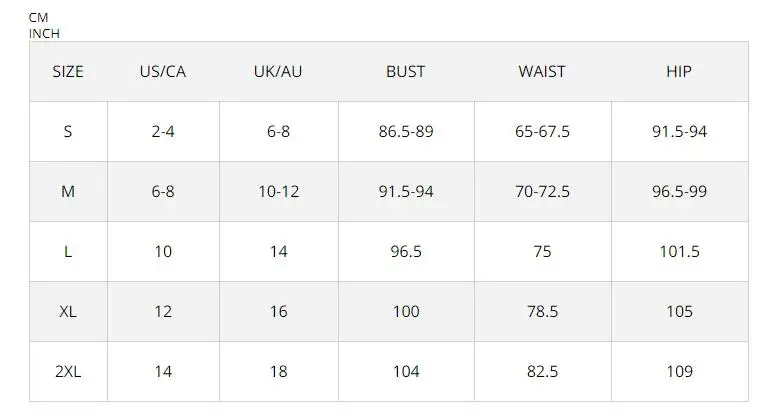778x419 pixels.
Task: Click the HIP column header
Action: click(x=679, y=71)
